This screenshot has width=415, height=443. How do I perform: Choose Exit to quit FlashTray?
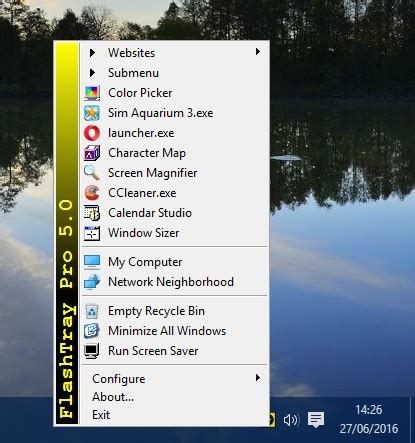(x=175, y=415)
